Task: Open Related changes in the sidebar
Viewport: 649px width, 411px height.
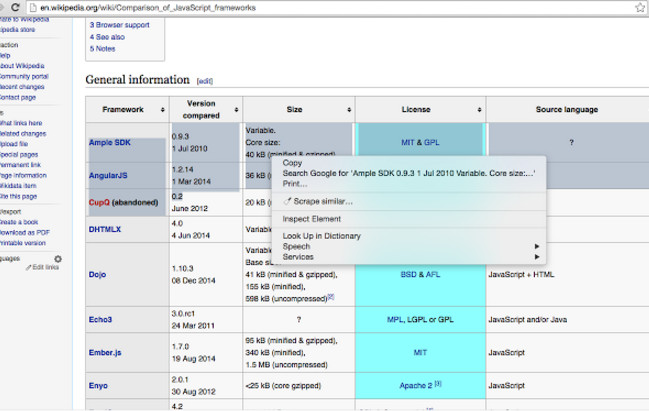Action: pos(23,134)
